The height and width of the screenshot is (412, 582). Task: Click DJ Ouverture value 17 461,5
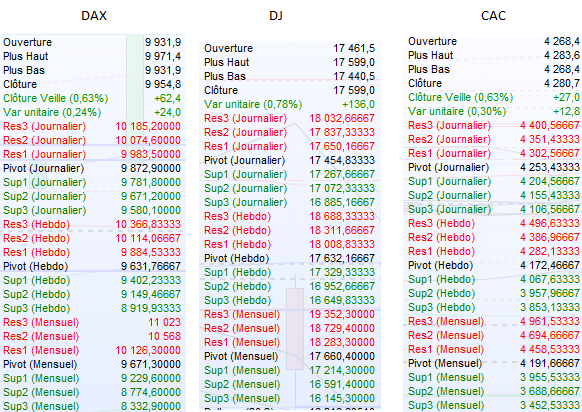(x=354, y=48)
